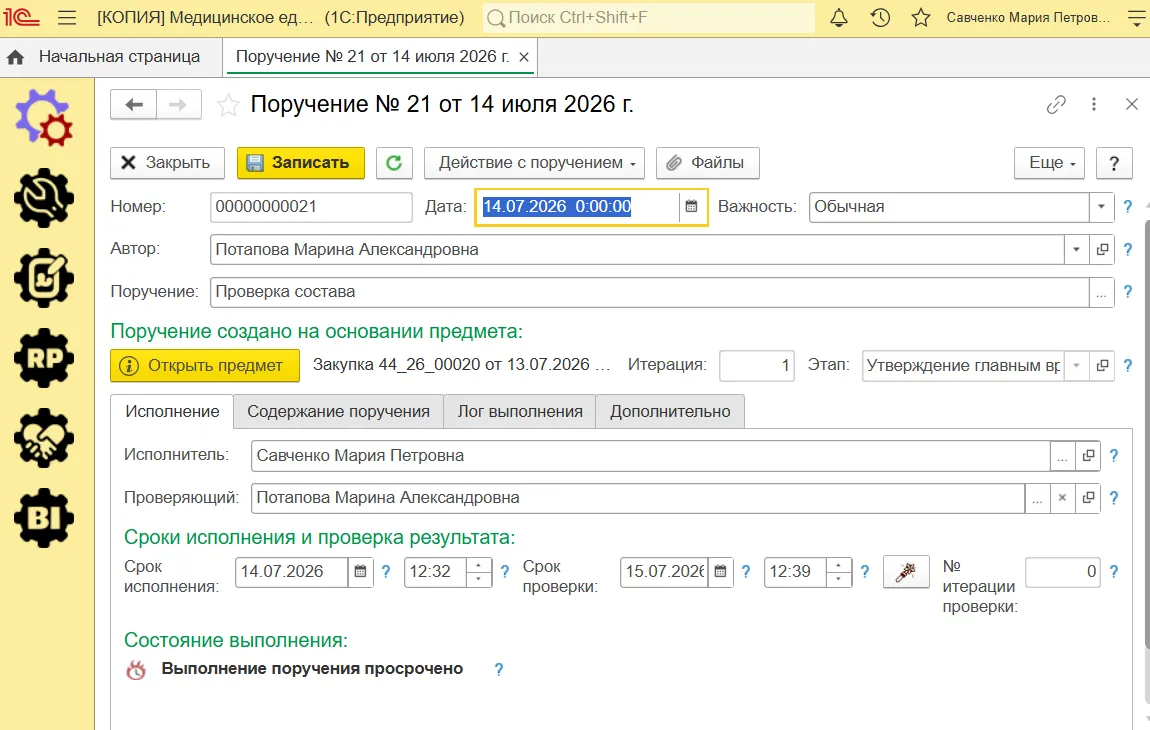The width and height of the screenshot is (1150, 730).
Task: Open history clock icon
Action: click(880, 18)
